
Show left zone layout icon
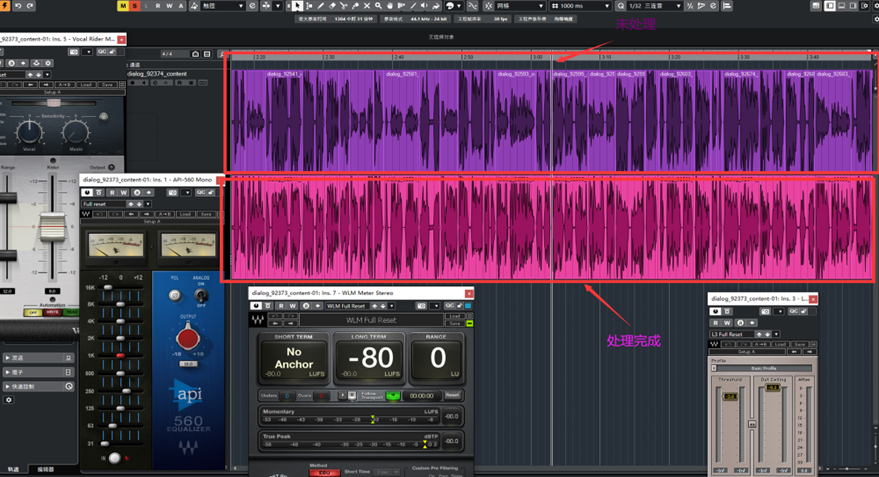tap(830, 6)
